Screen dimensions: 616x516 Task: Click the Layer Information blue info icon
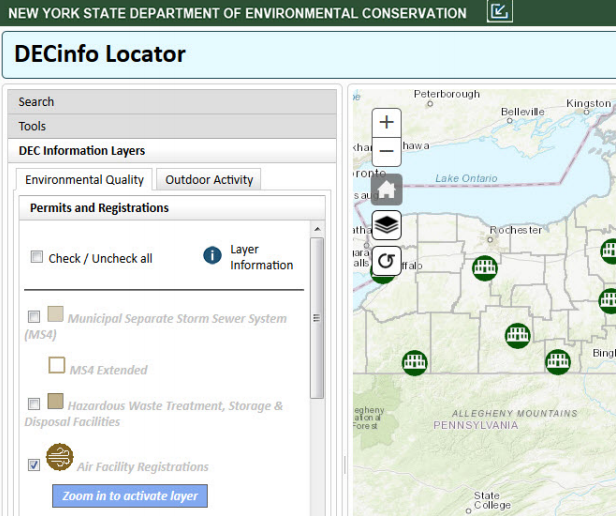click(212, 255)
